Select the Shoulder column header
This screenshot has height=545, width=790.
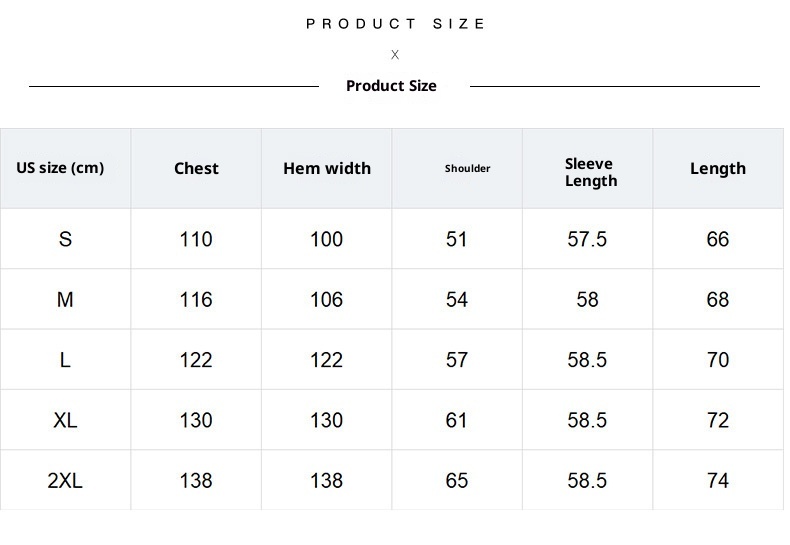click(x=467, y=169)
